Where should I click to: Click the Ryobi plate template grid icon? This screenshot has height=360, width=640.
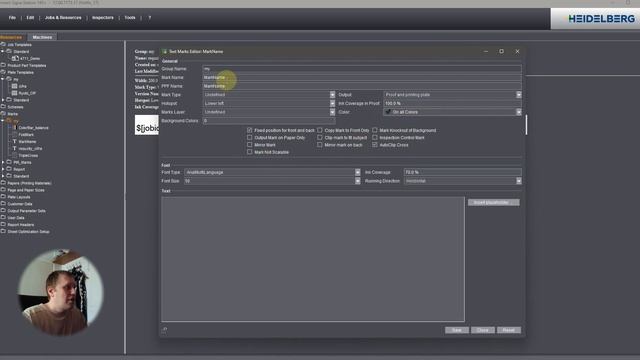point(15,93)
